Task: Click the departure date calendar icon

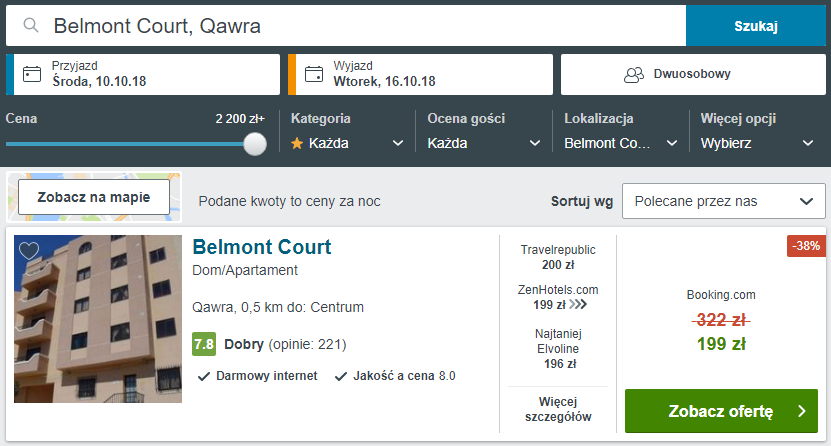Action: [314, 74]
